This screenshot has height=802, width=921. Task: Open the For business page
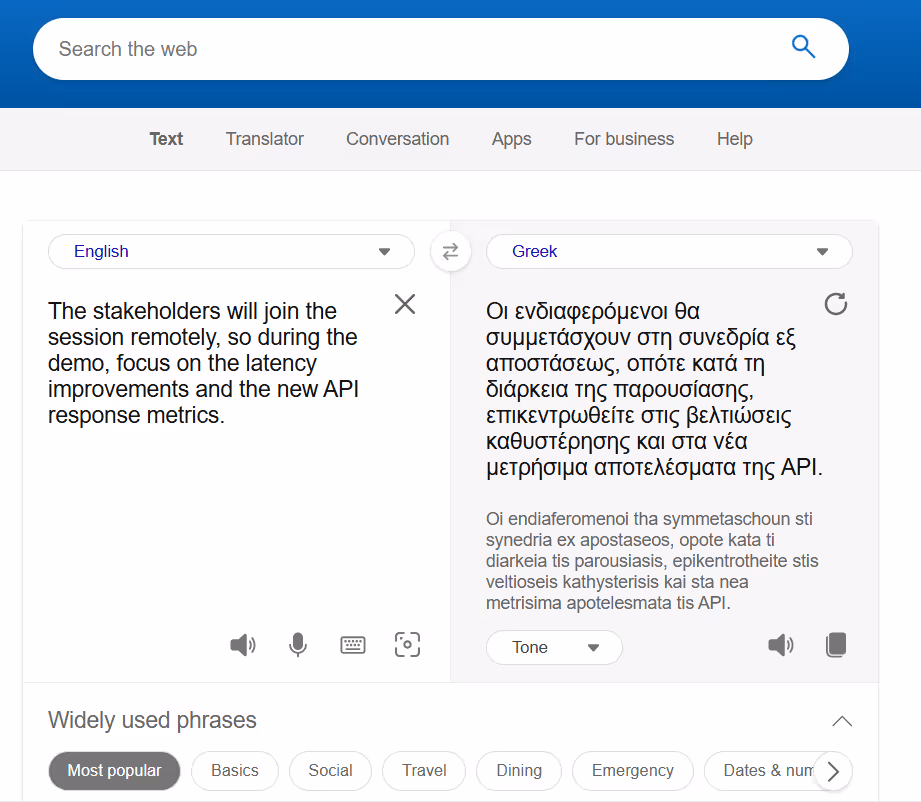coord(623,139)
